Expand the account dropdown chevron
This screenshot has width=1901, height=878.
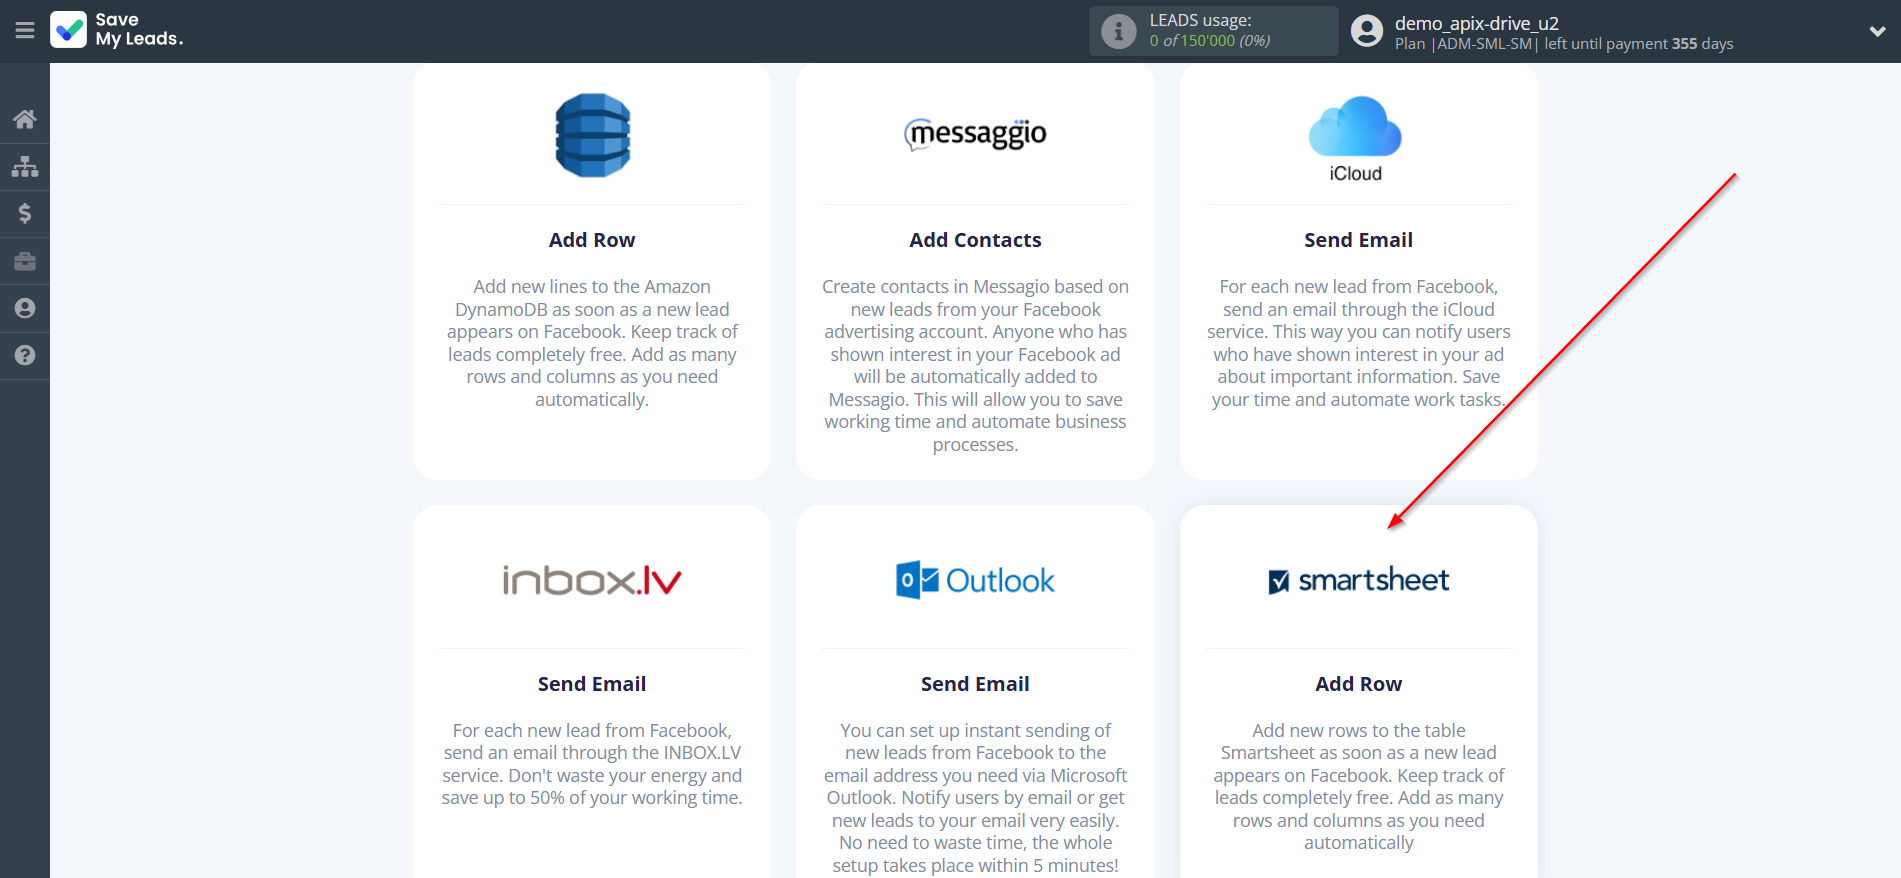pos(1877,31)
